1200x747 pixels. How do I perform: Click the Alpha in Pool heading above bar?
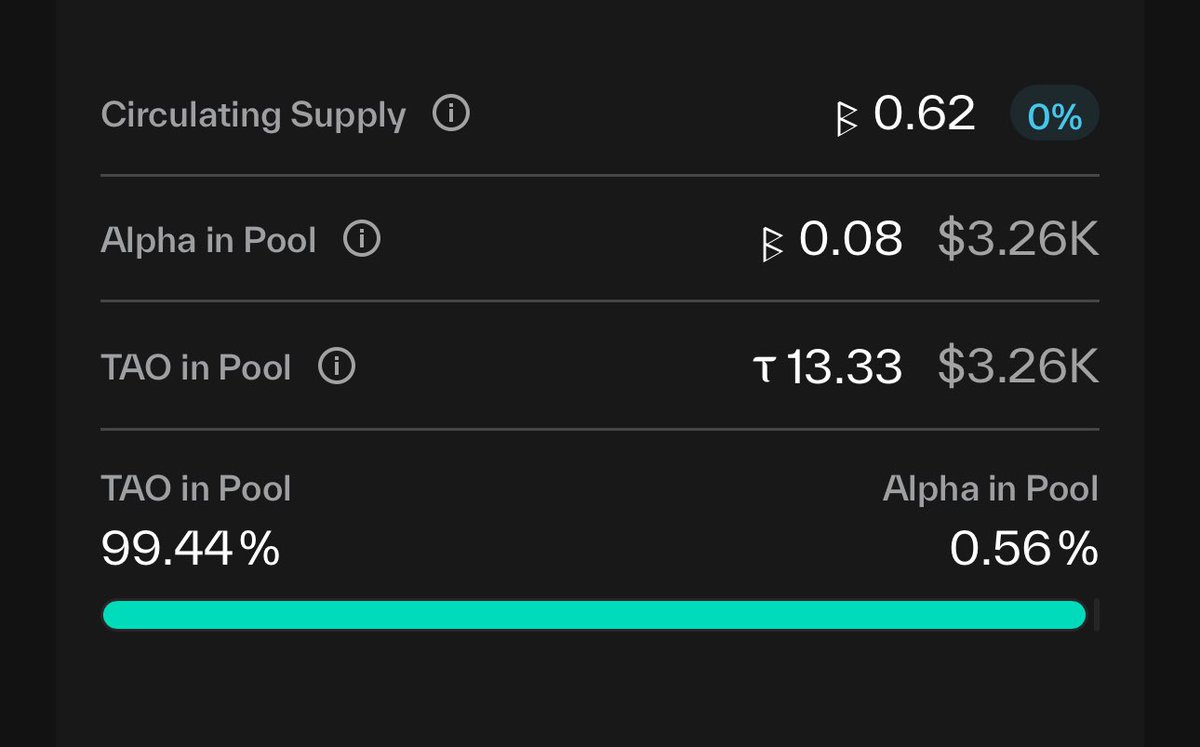point(991,488)
